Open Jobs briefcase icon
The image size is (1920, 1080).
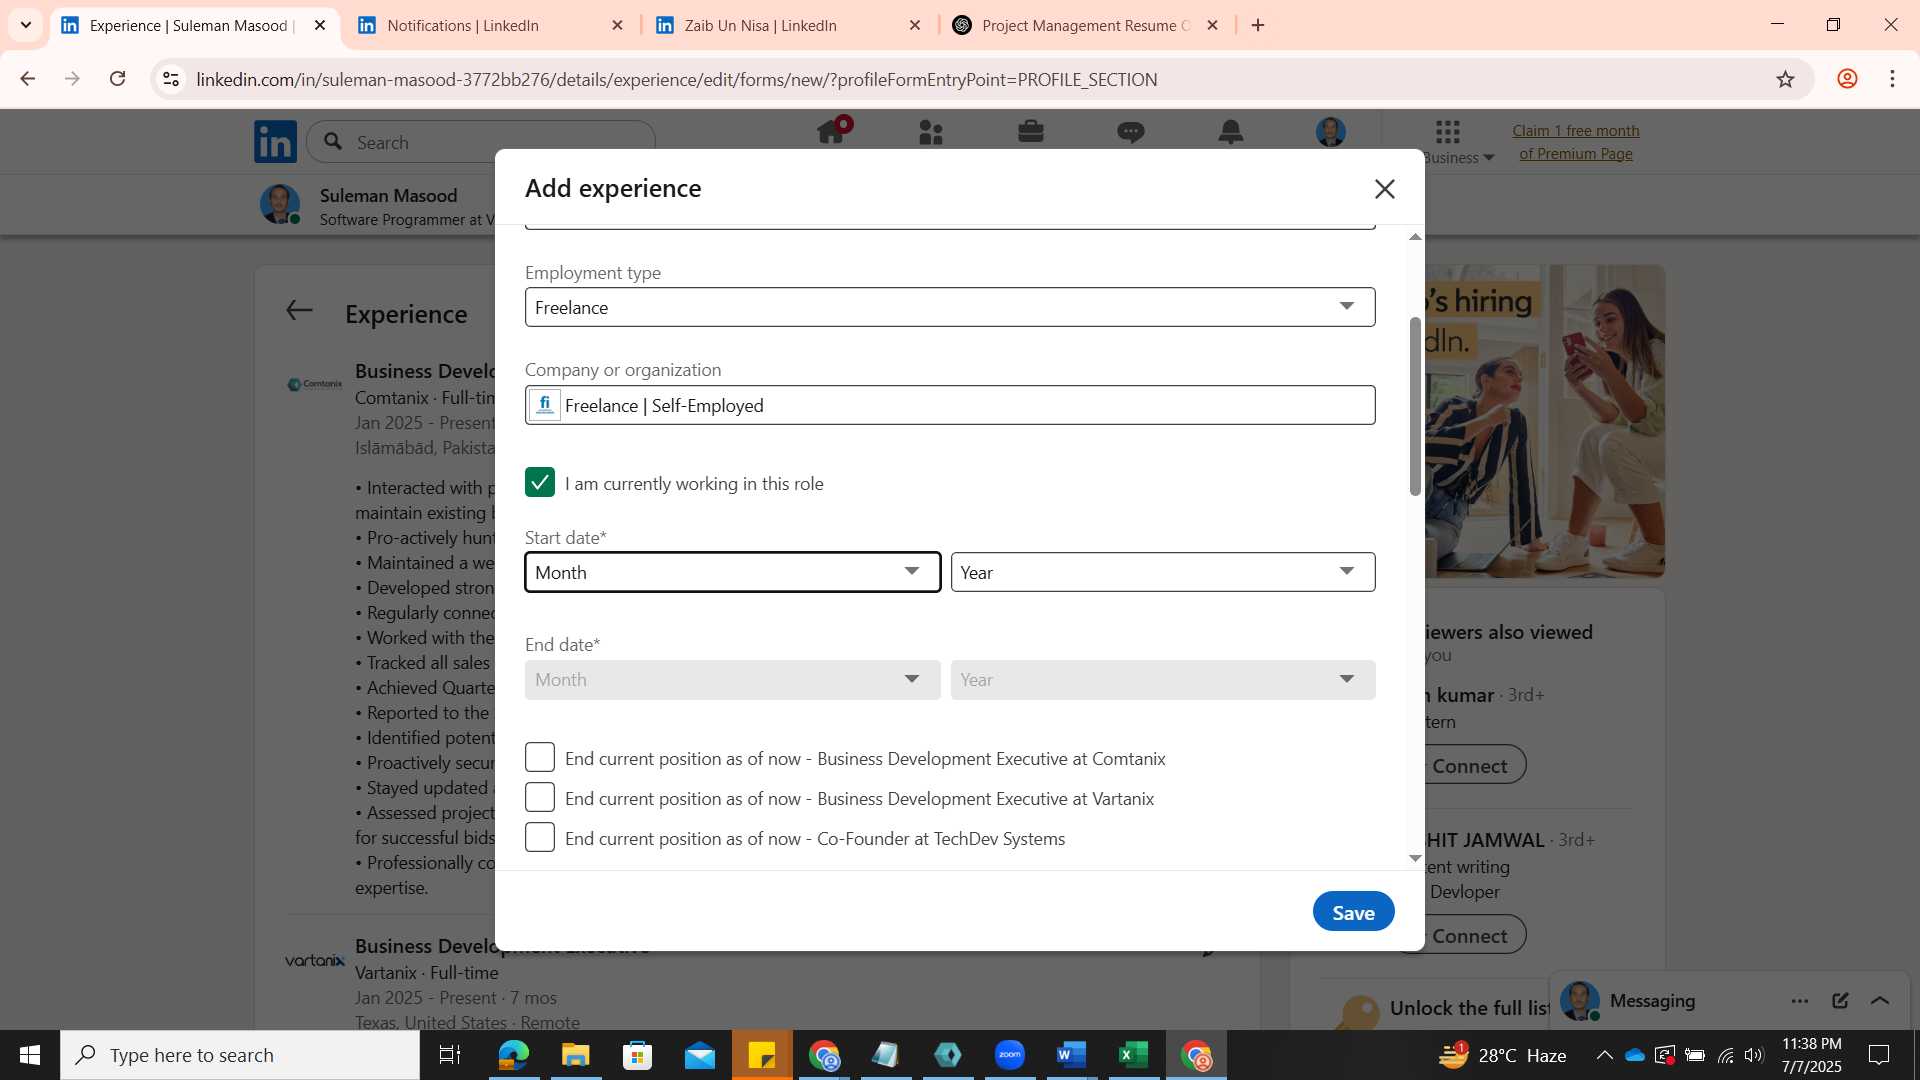(x=1031, y=132)
